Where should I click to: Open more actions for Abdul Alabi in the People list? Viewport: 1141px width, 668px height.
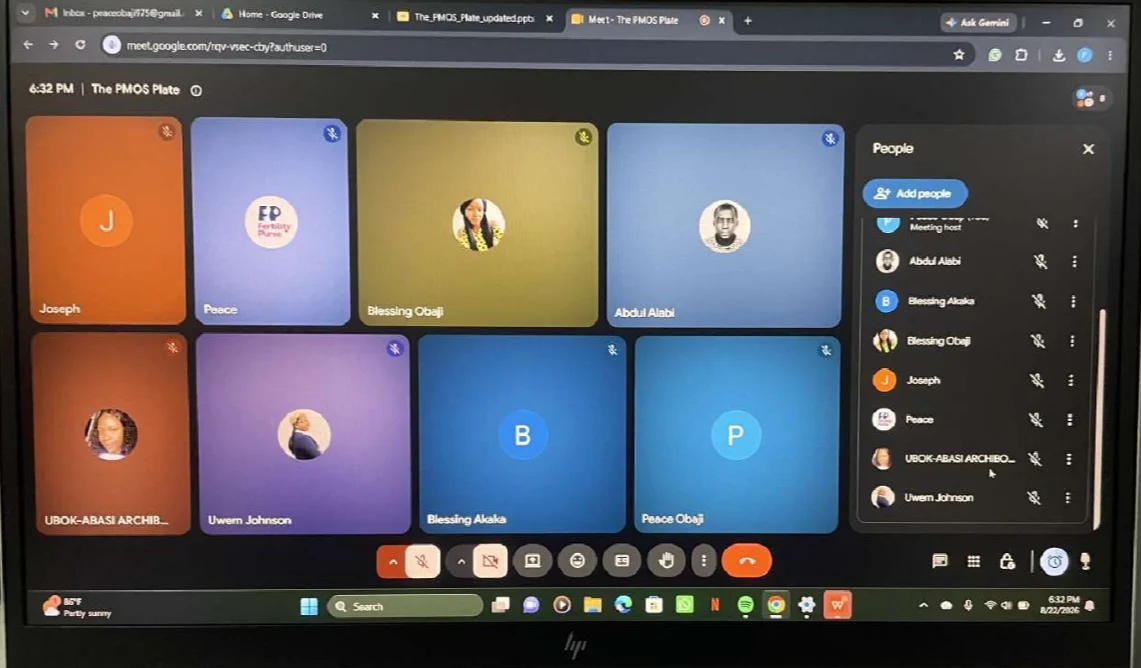click(1074, 261)
